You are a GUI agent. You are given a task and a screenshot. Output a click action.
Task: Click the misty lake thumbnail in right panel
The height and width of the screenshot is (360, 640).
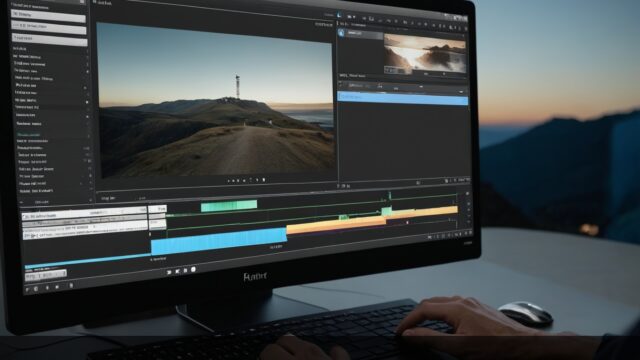(x=424, y=54)
